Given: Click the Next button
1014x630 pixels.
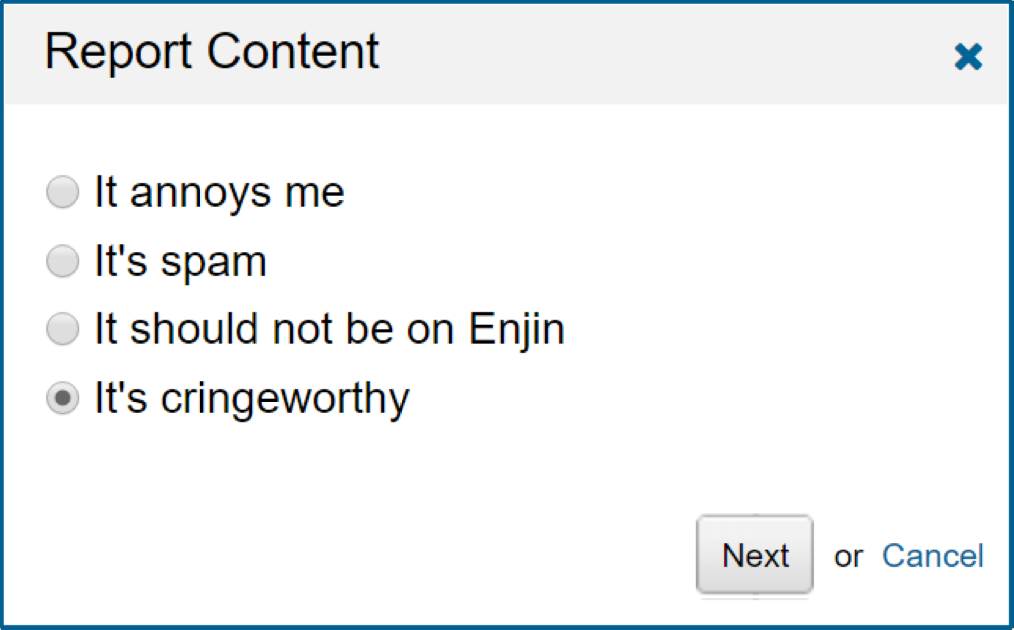Looking at the screenshot, I should [755, 555].
